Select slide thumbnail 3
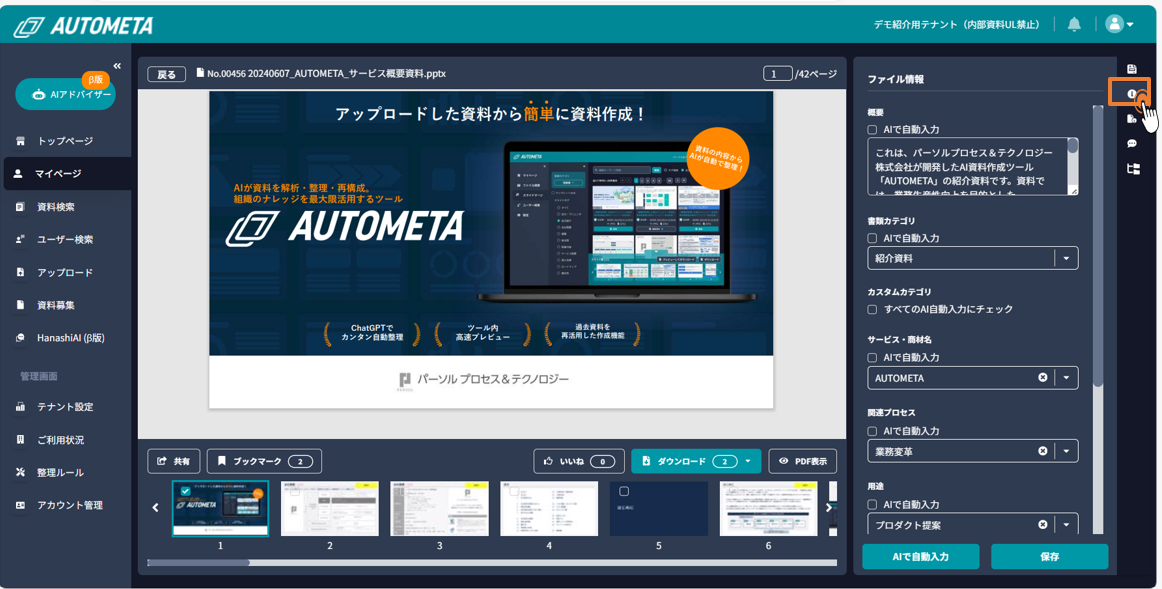This screenshot has height=589, width=1162. pyautogui.click(x=439, y=508)
